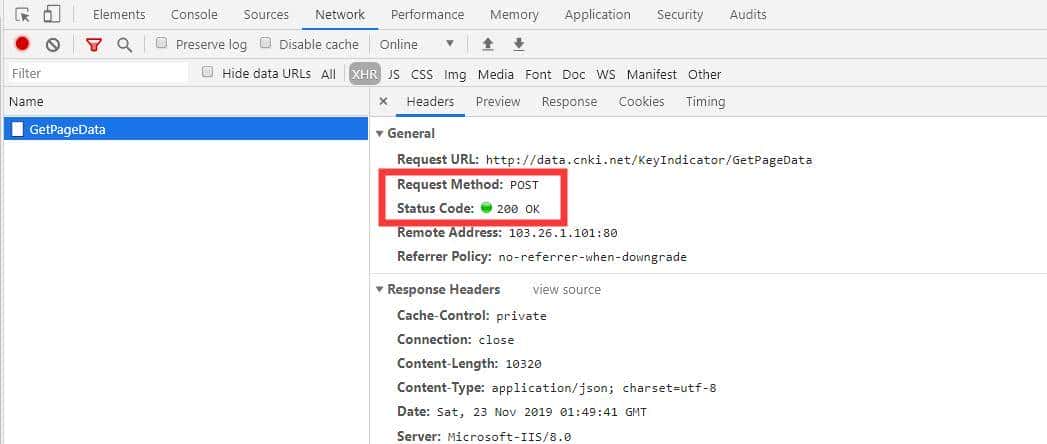The image size is (1047, 444).
Task: Check the Disable cache option
Action: click(x=266, y=44)
